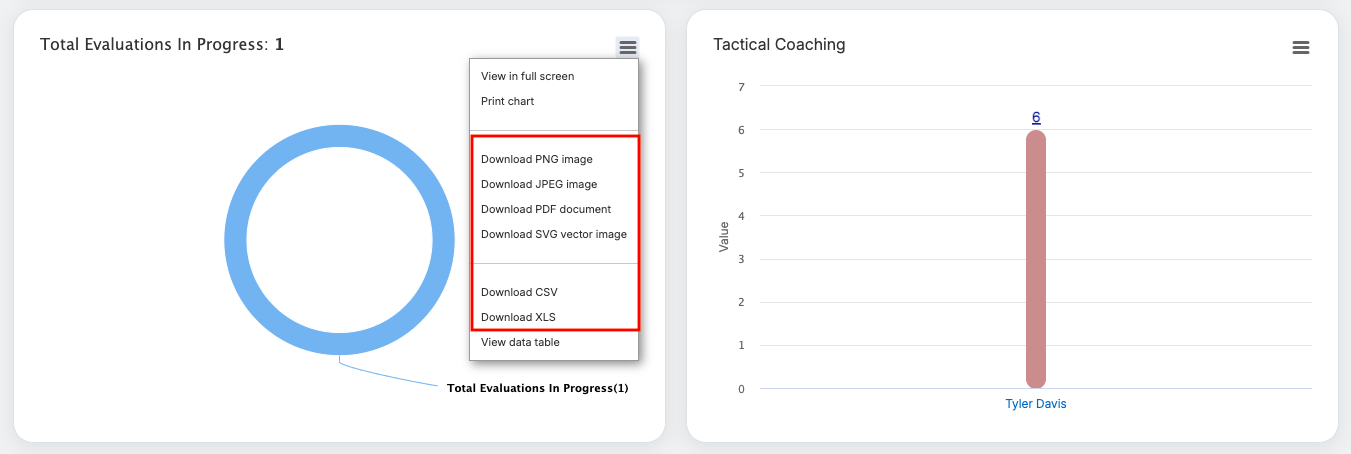Viewport: 1351px width, 454px height.
Task: Select Download JPEG image
Action: 538,184
